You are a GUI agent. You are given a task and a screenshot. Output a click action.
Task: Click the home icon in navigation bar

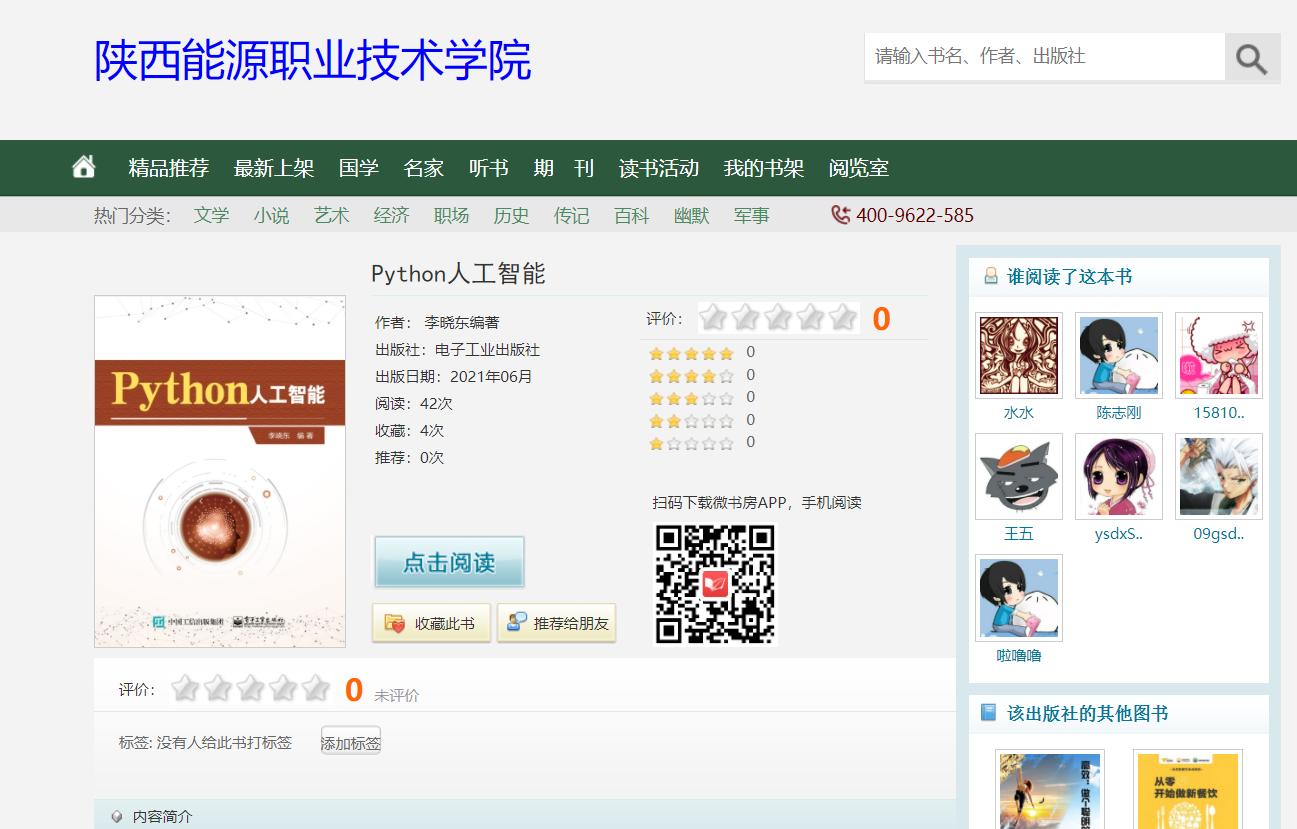coord(84,167)
